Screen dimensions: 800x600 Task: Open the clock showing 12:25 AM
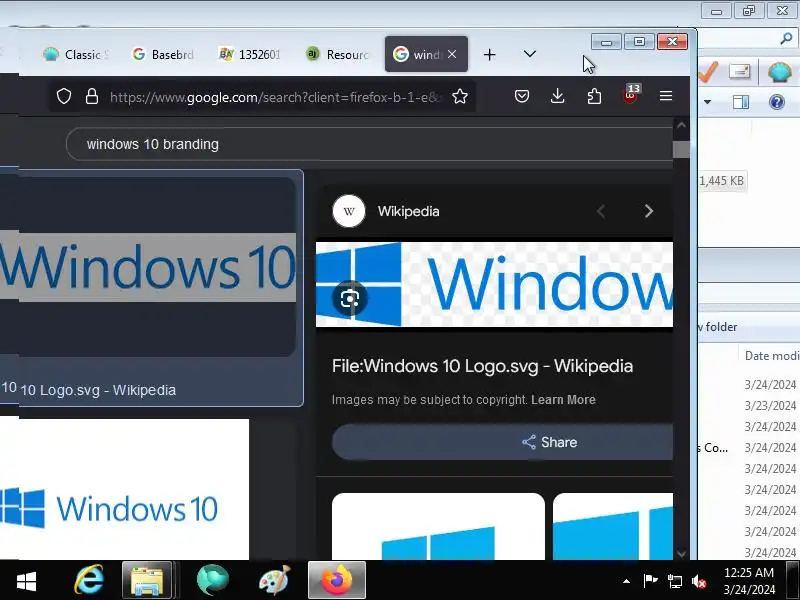click(x=749, y=581)
